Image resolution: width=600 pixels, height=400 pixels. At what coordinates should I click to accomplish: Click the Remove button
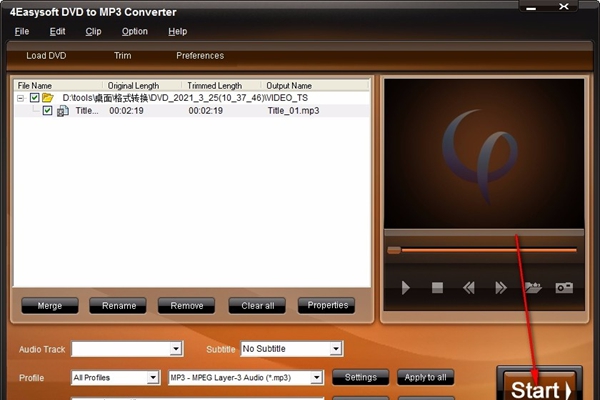186,305
